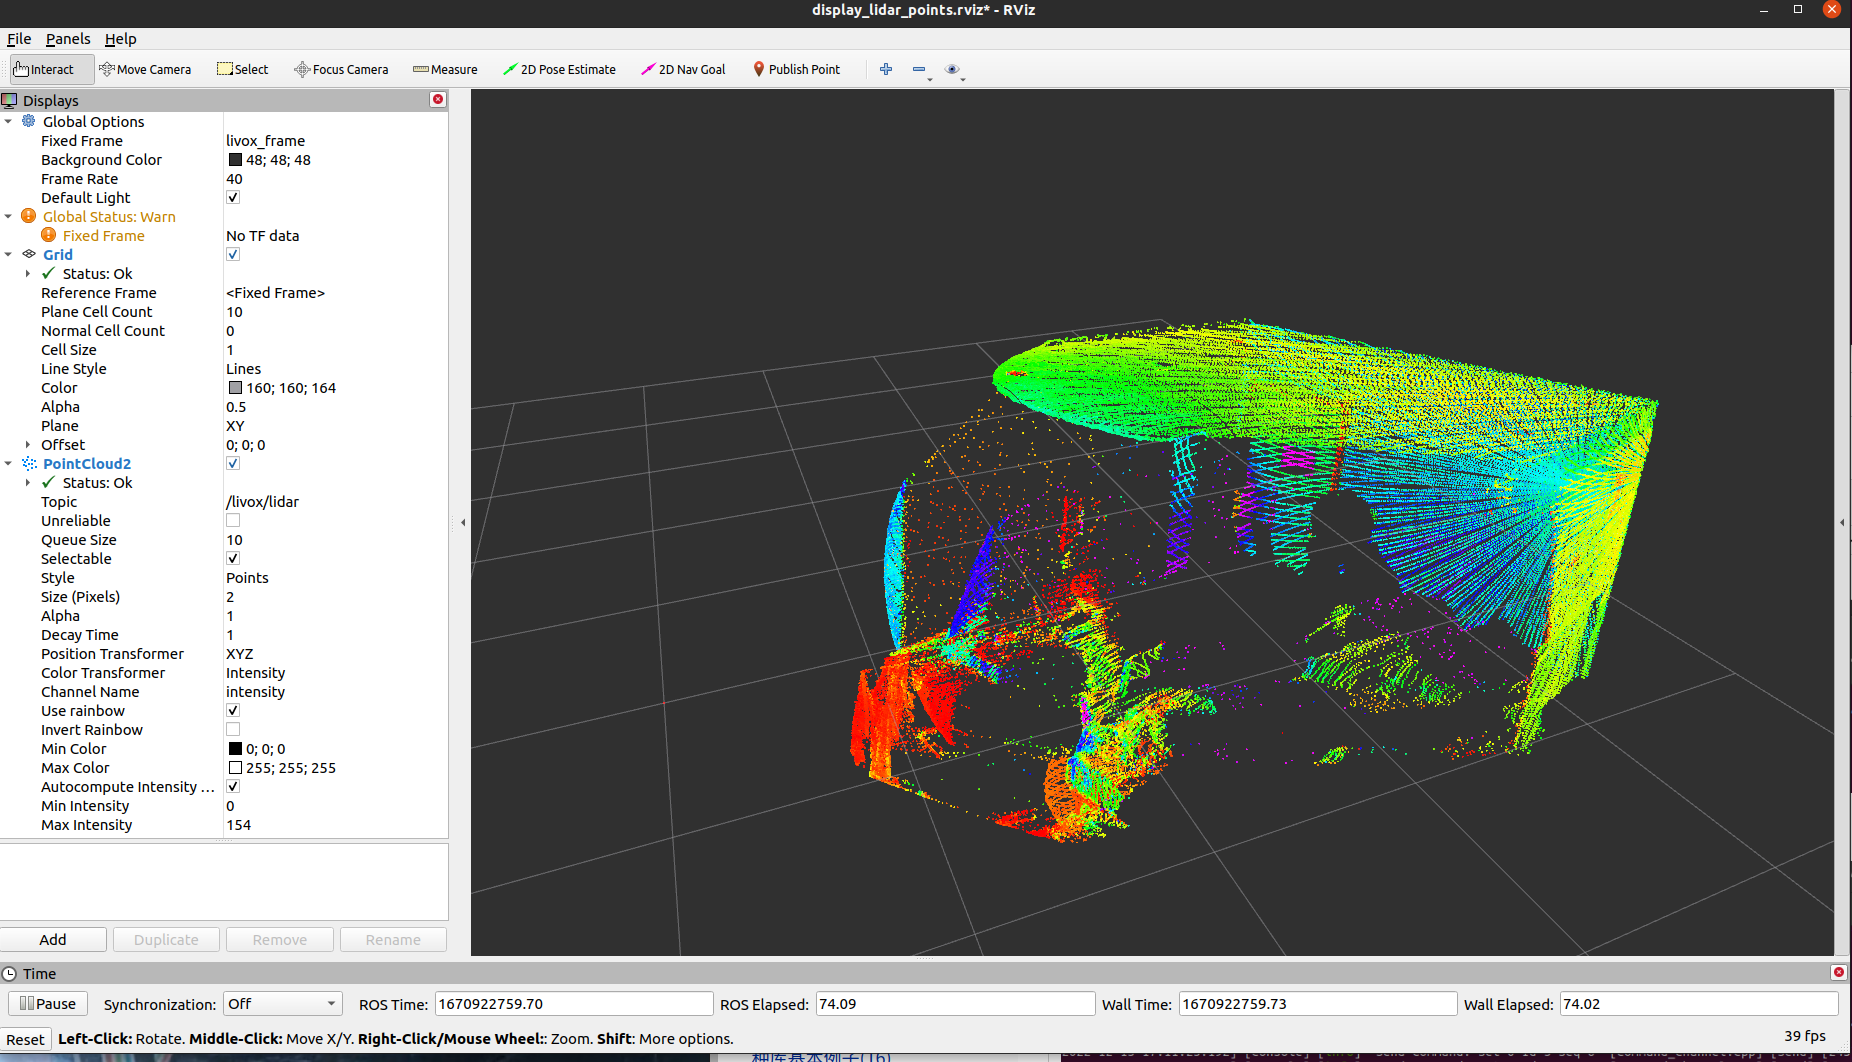The width and height of the screenshot is (1852, 1062).
Task: Click the Add display button
Action: 53,940
